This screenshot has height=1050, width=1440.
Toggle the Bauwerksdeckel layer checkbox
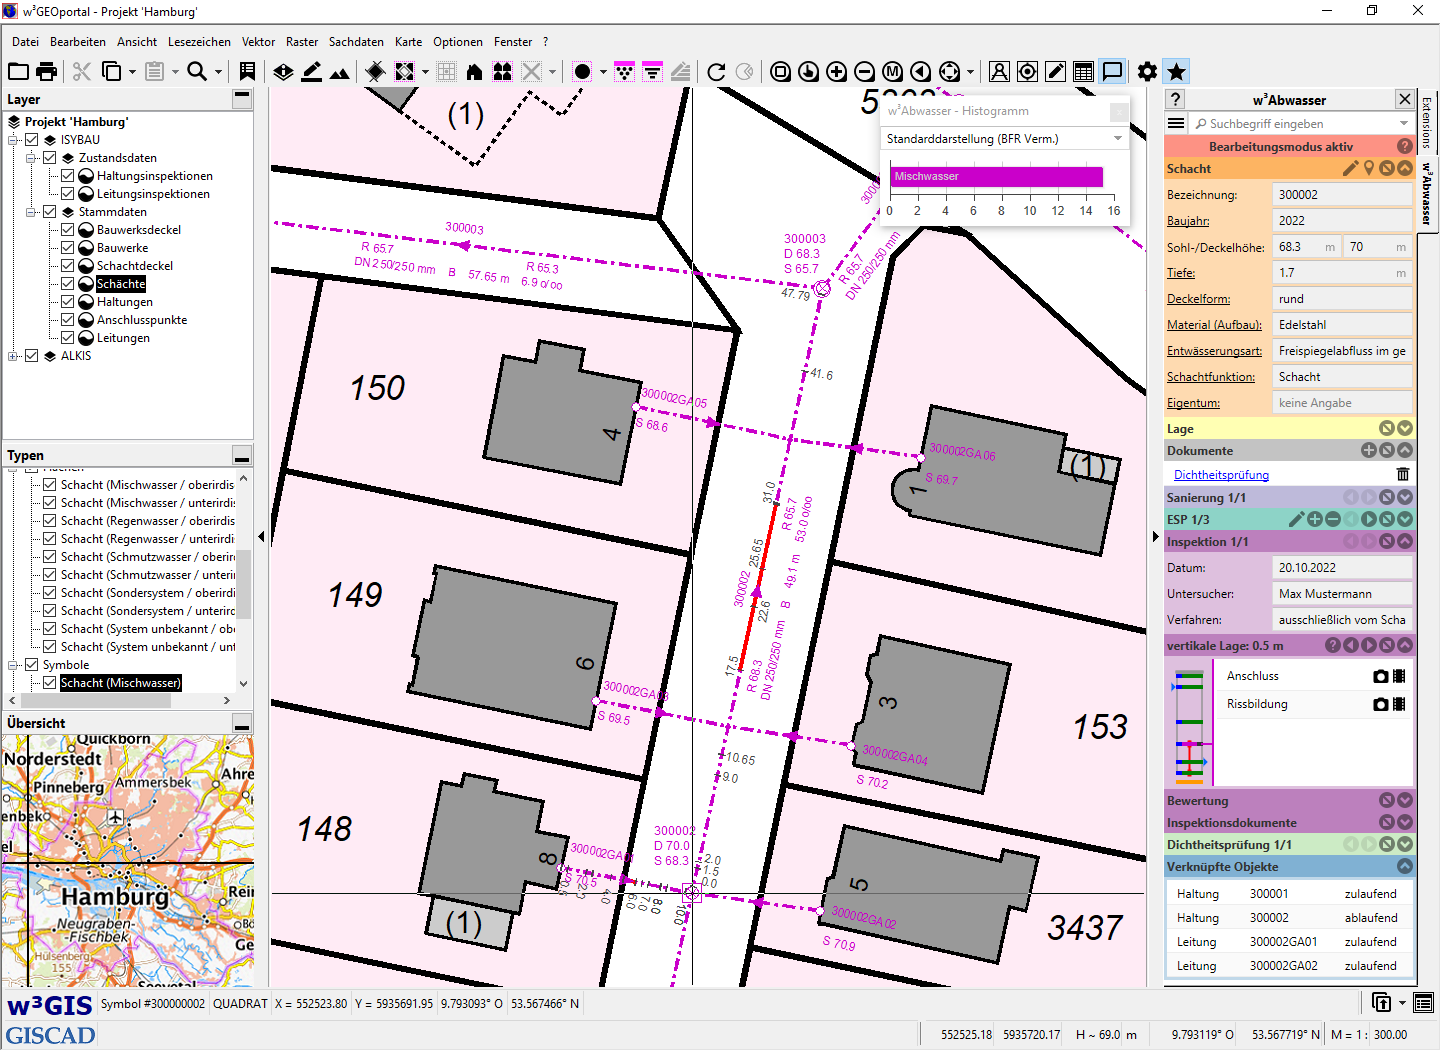point(68,230)
